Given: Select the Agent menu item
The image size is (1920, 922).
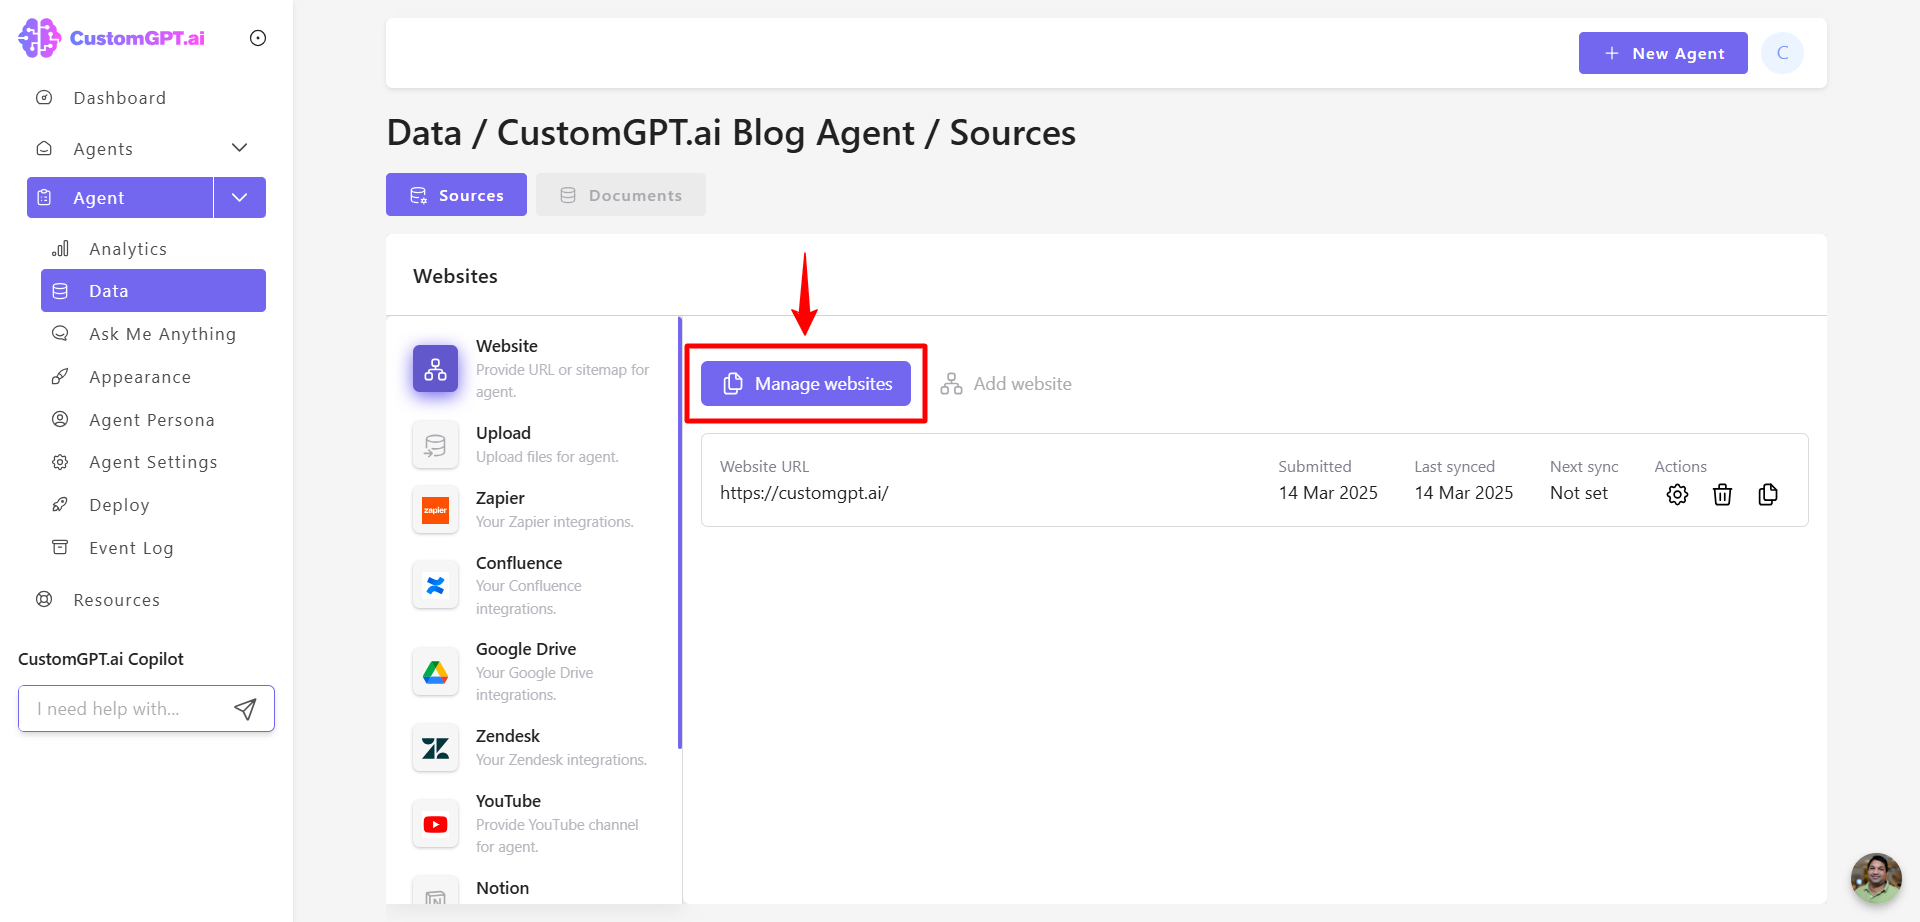Looking at the screenshot, I should point(120,198).
